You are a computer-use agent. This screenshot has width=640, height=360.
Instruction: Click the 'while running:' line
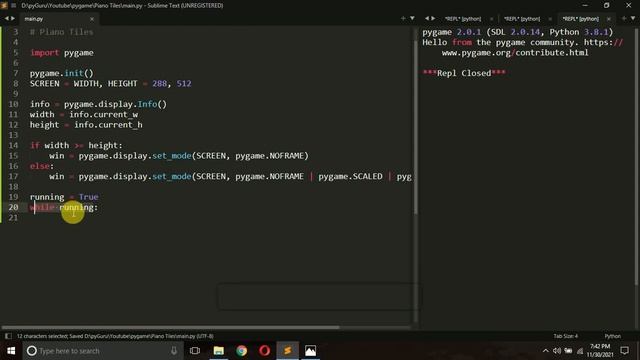pos(64,207)
